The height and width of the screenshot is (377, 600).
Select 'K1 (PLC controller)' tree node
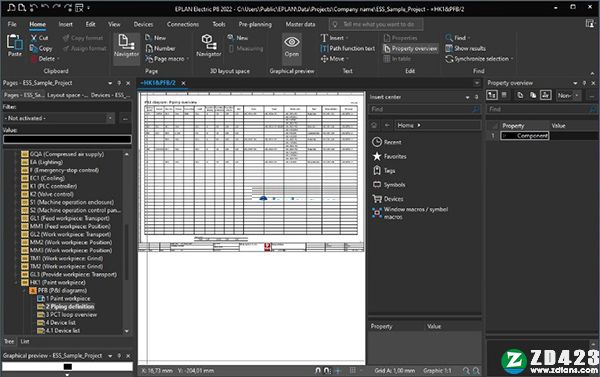coord(53,186)
